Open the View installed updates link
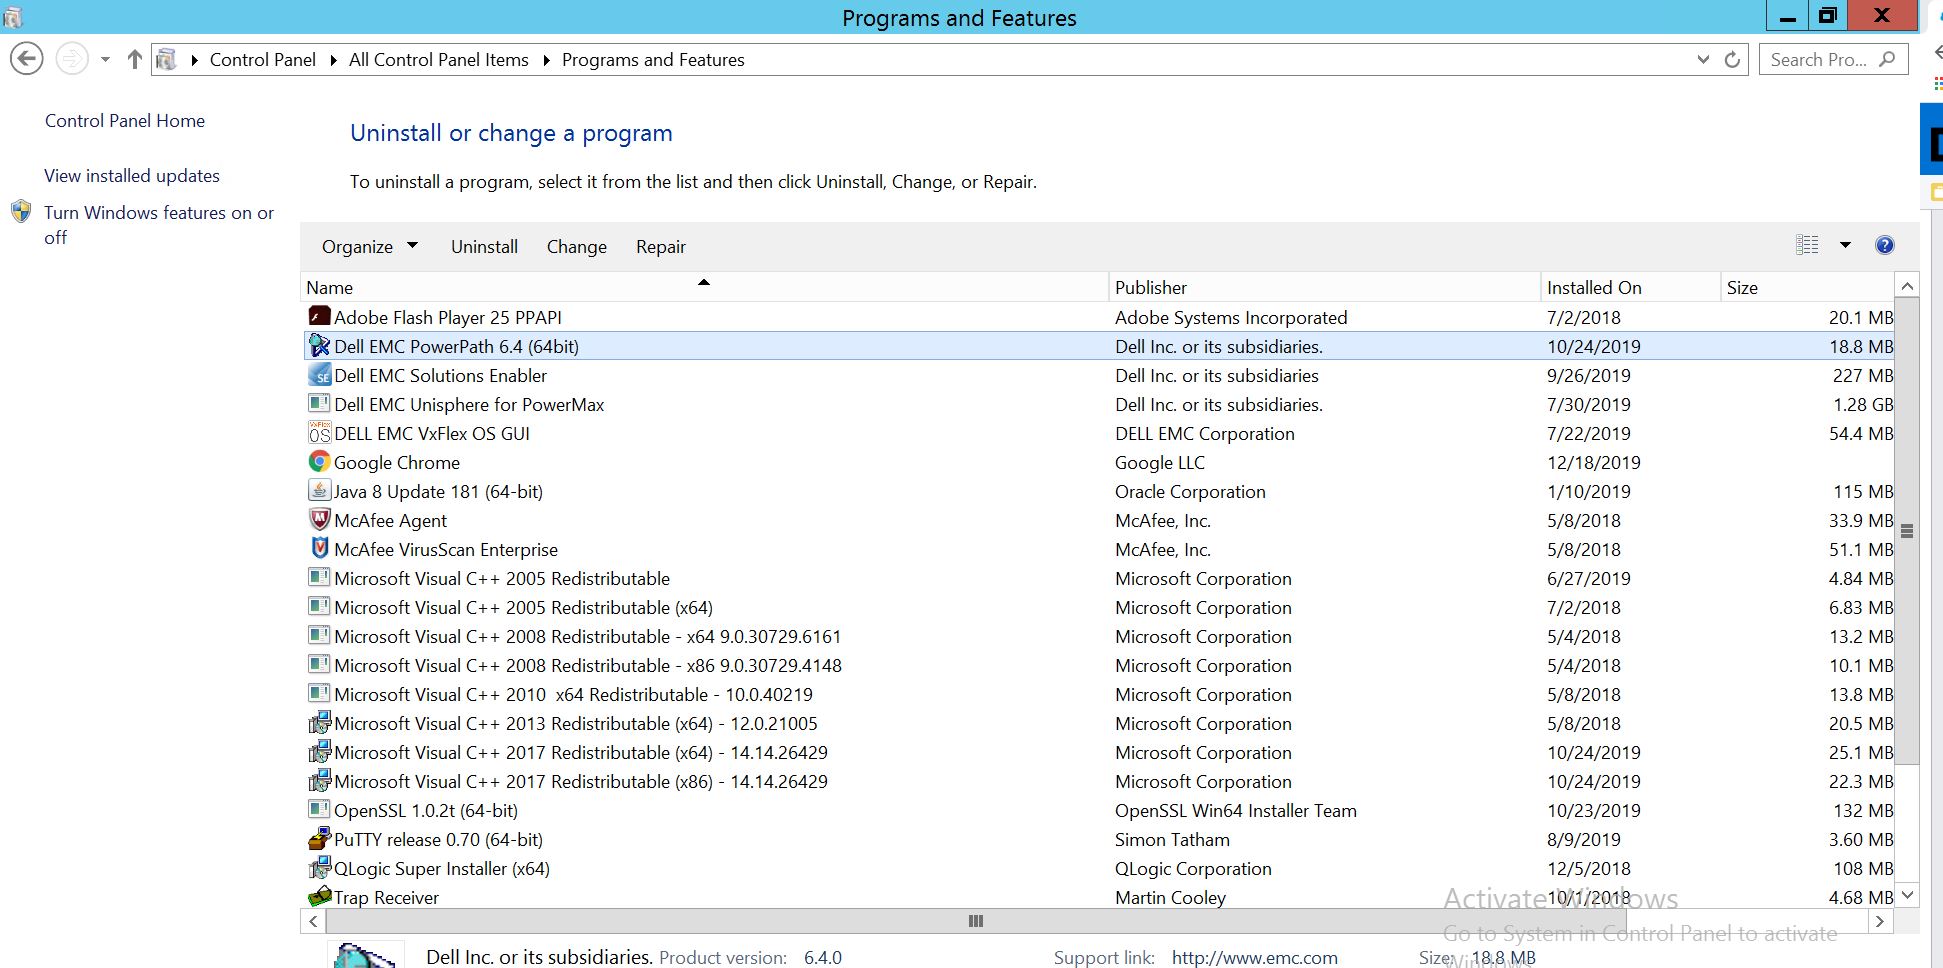1943x968 pixels. [131, 175]
